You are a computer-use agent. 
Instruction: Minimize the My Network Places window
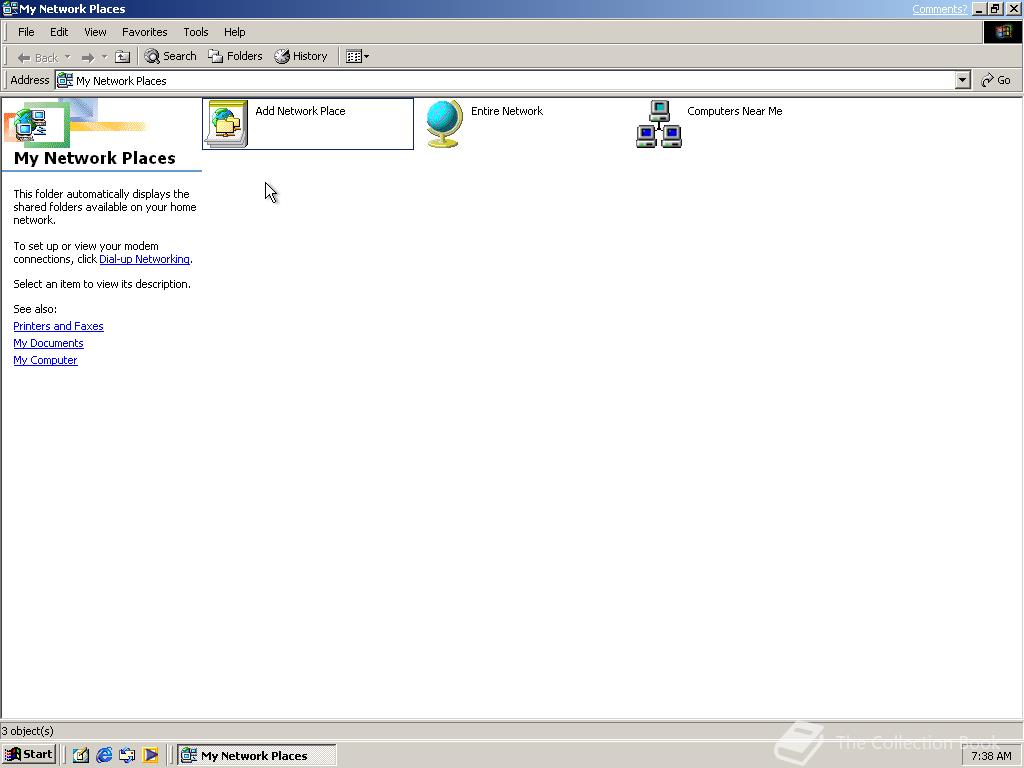pos(979,9)
